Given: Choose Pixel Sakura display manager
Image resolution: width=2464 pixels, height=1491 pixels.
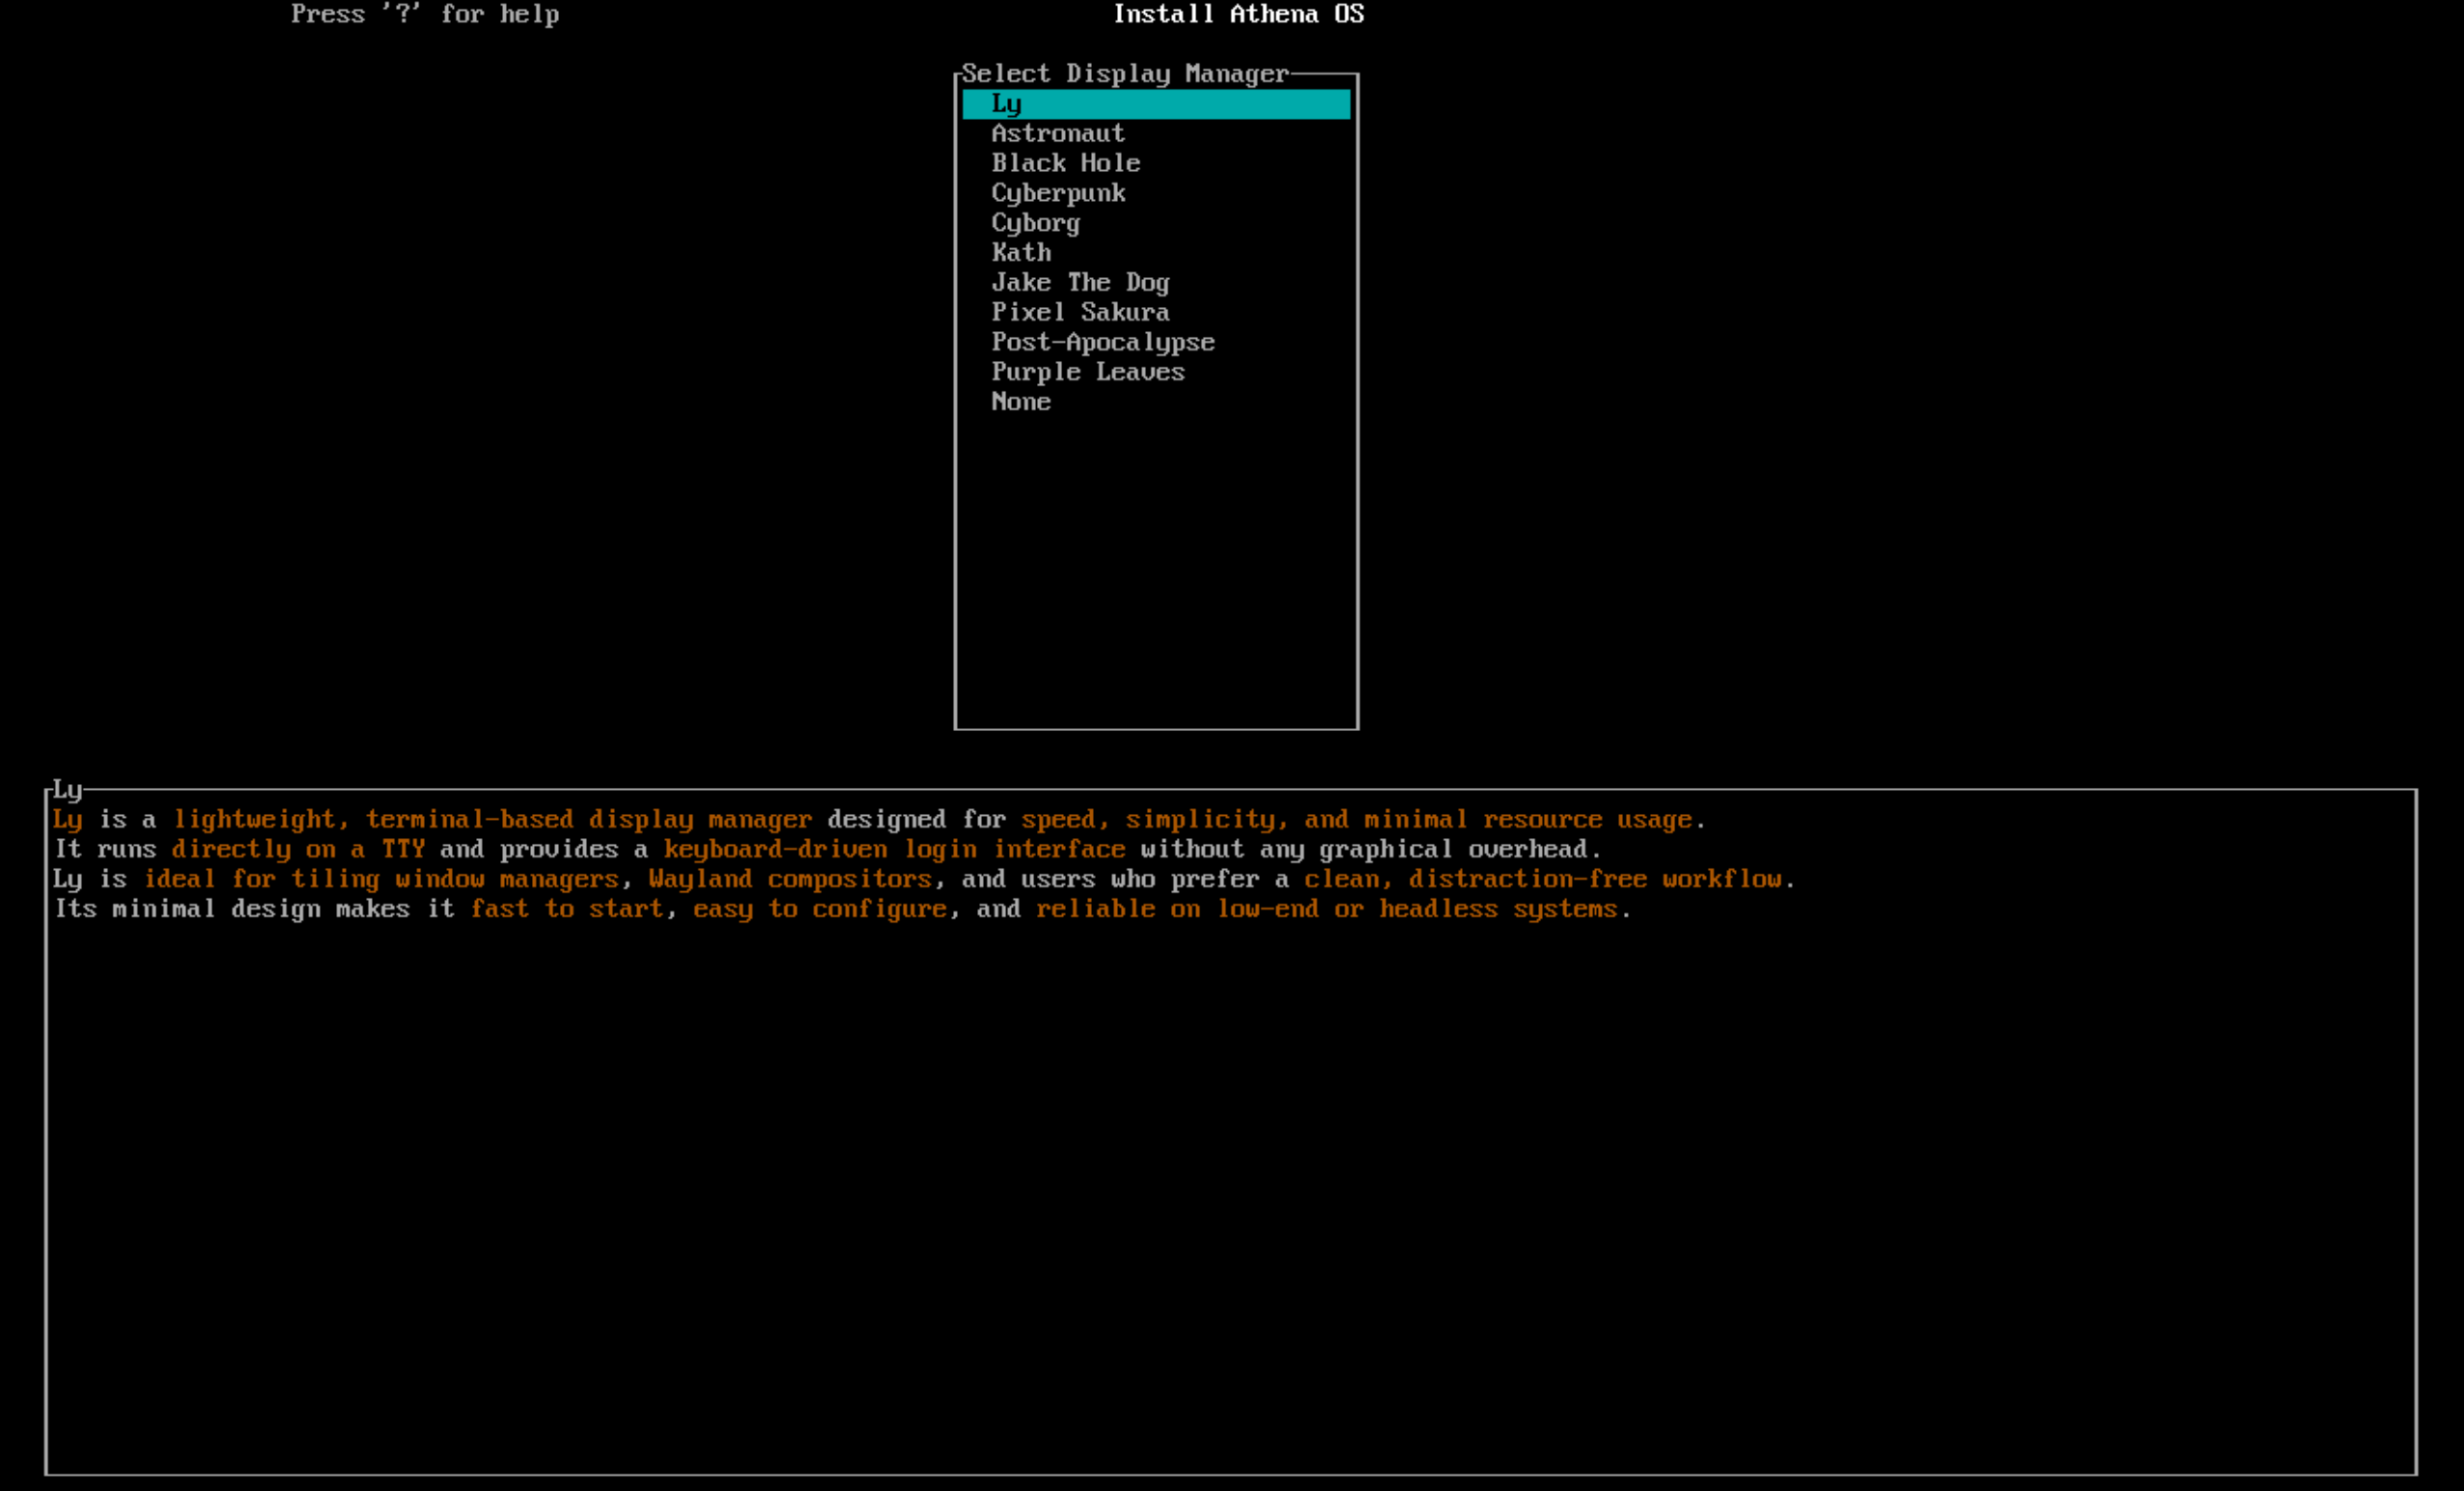Looking at the screenshot, I should point(1081,312).
